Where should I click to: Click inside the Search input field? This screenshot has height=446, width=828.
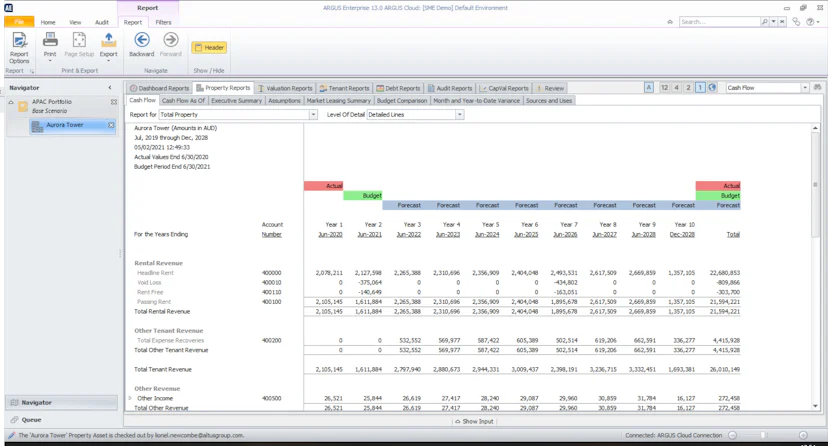click(x=719, y=22)
